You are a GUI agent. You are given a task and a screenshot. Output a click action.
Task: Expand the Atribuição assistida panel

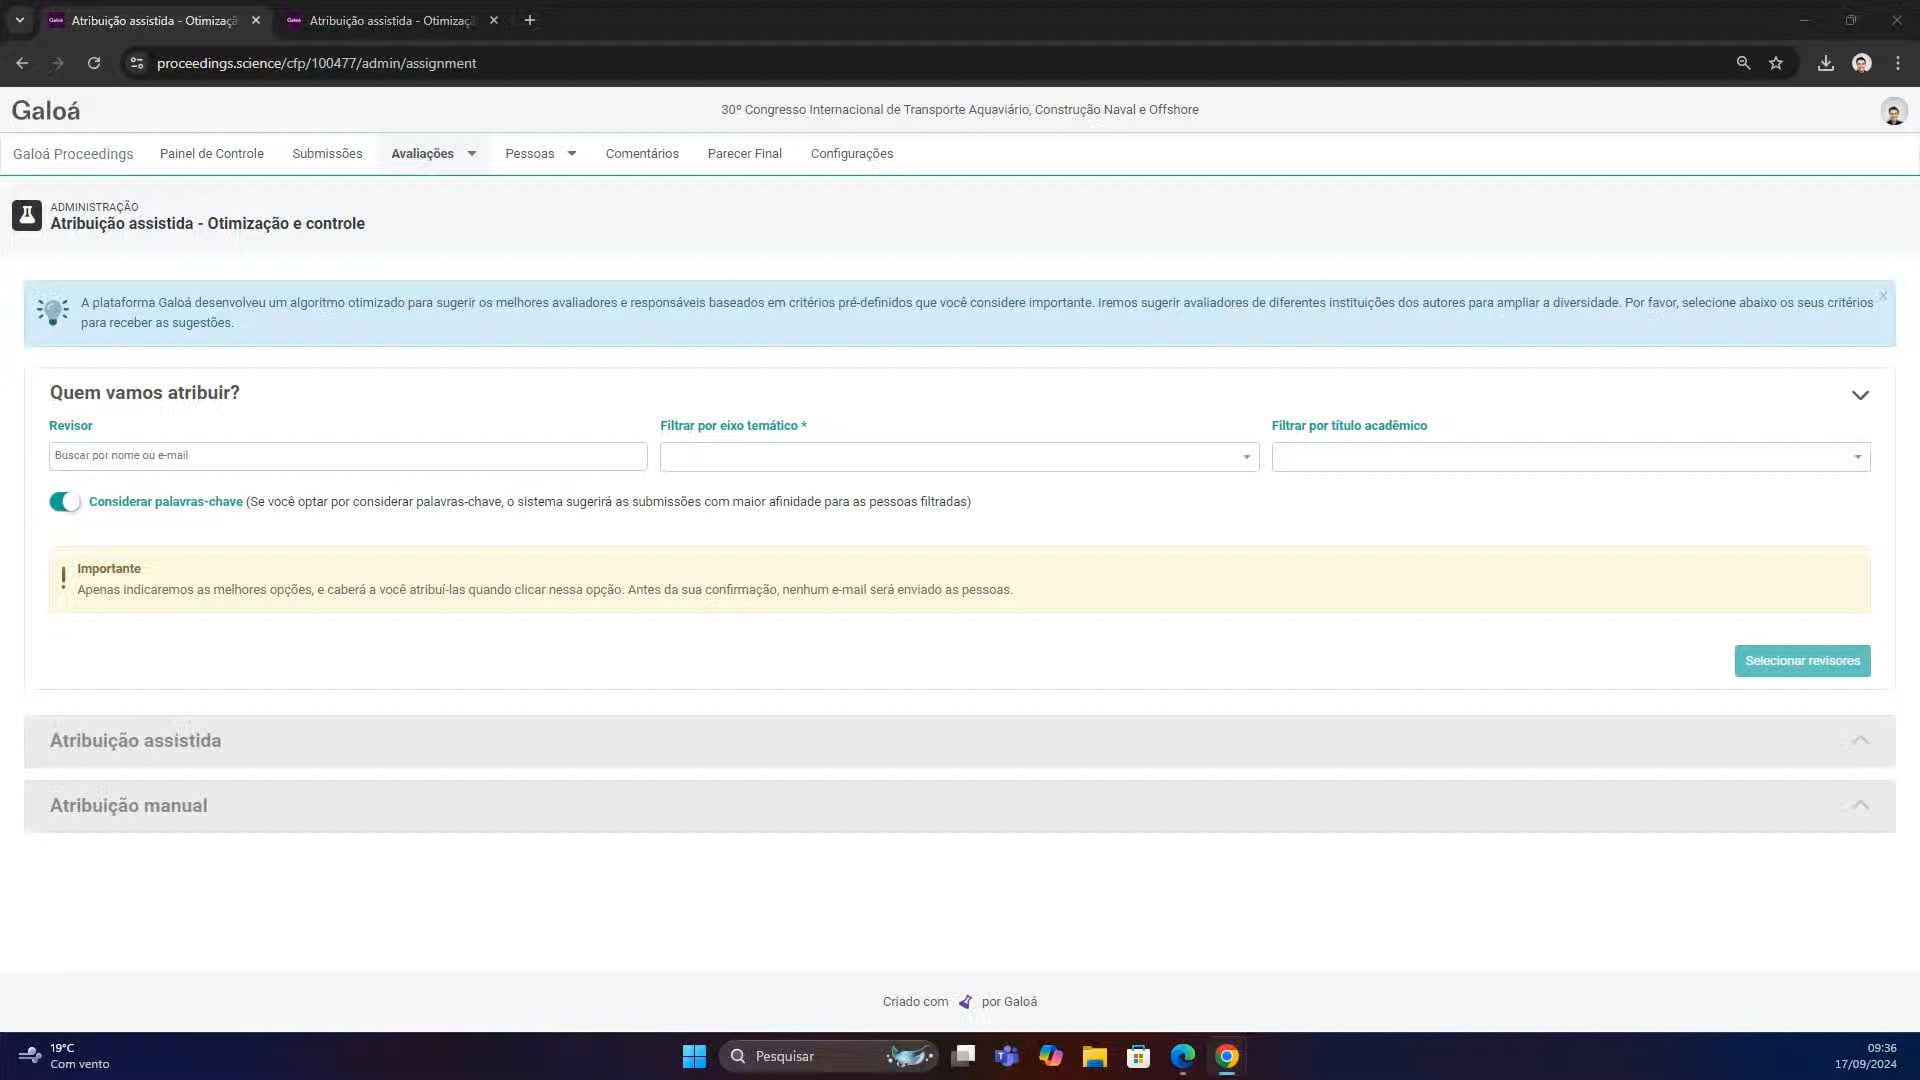click(959, 741)
